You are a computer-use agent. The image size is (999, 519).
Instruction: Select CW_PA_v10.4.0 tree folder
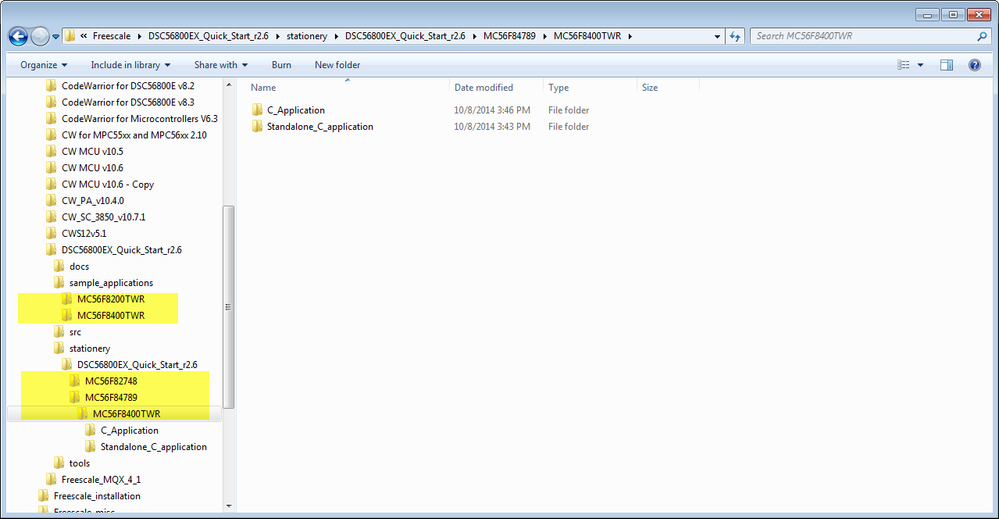93,201
